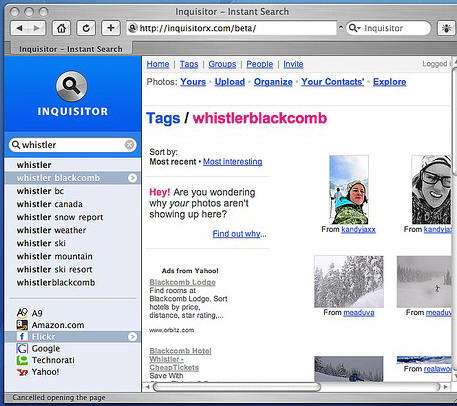Open Your Contacts' photos link

[333, 82]
